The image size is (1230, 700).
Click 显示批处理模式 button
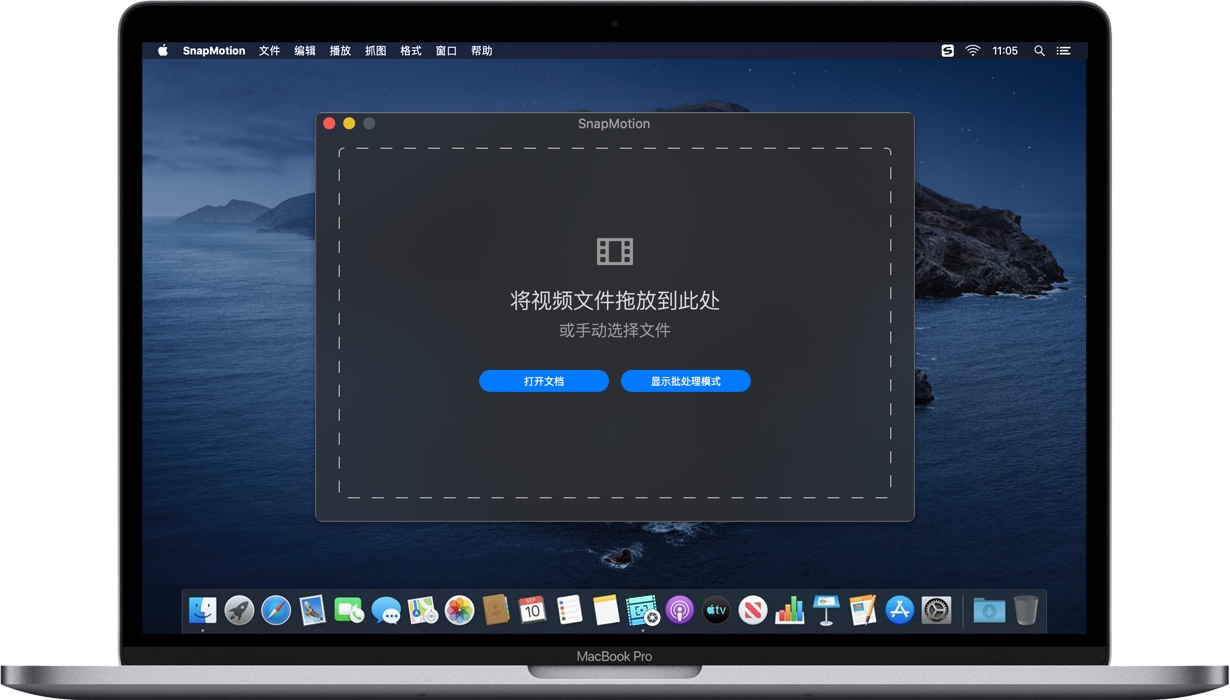(686, 381)
